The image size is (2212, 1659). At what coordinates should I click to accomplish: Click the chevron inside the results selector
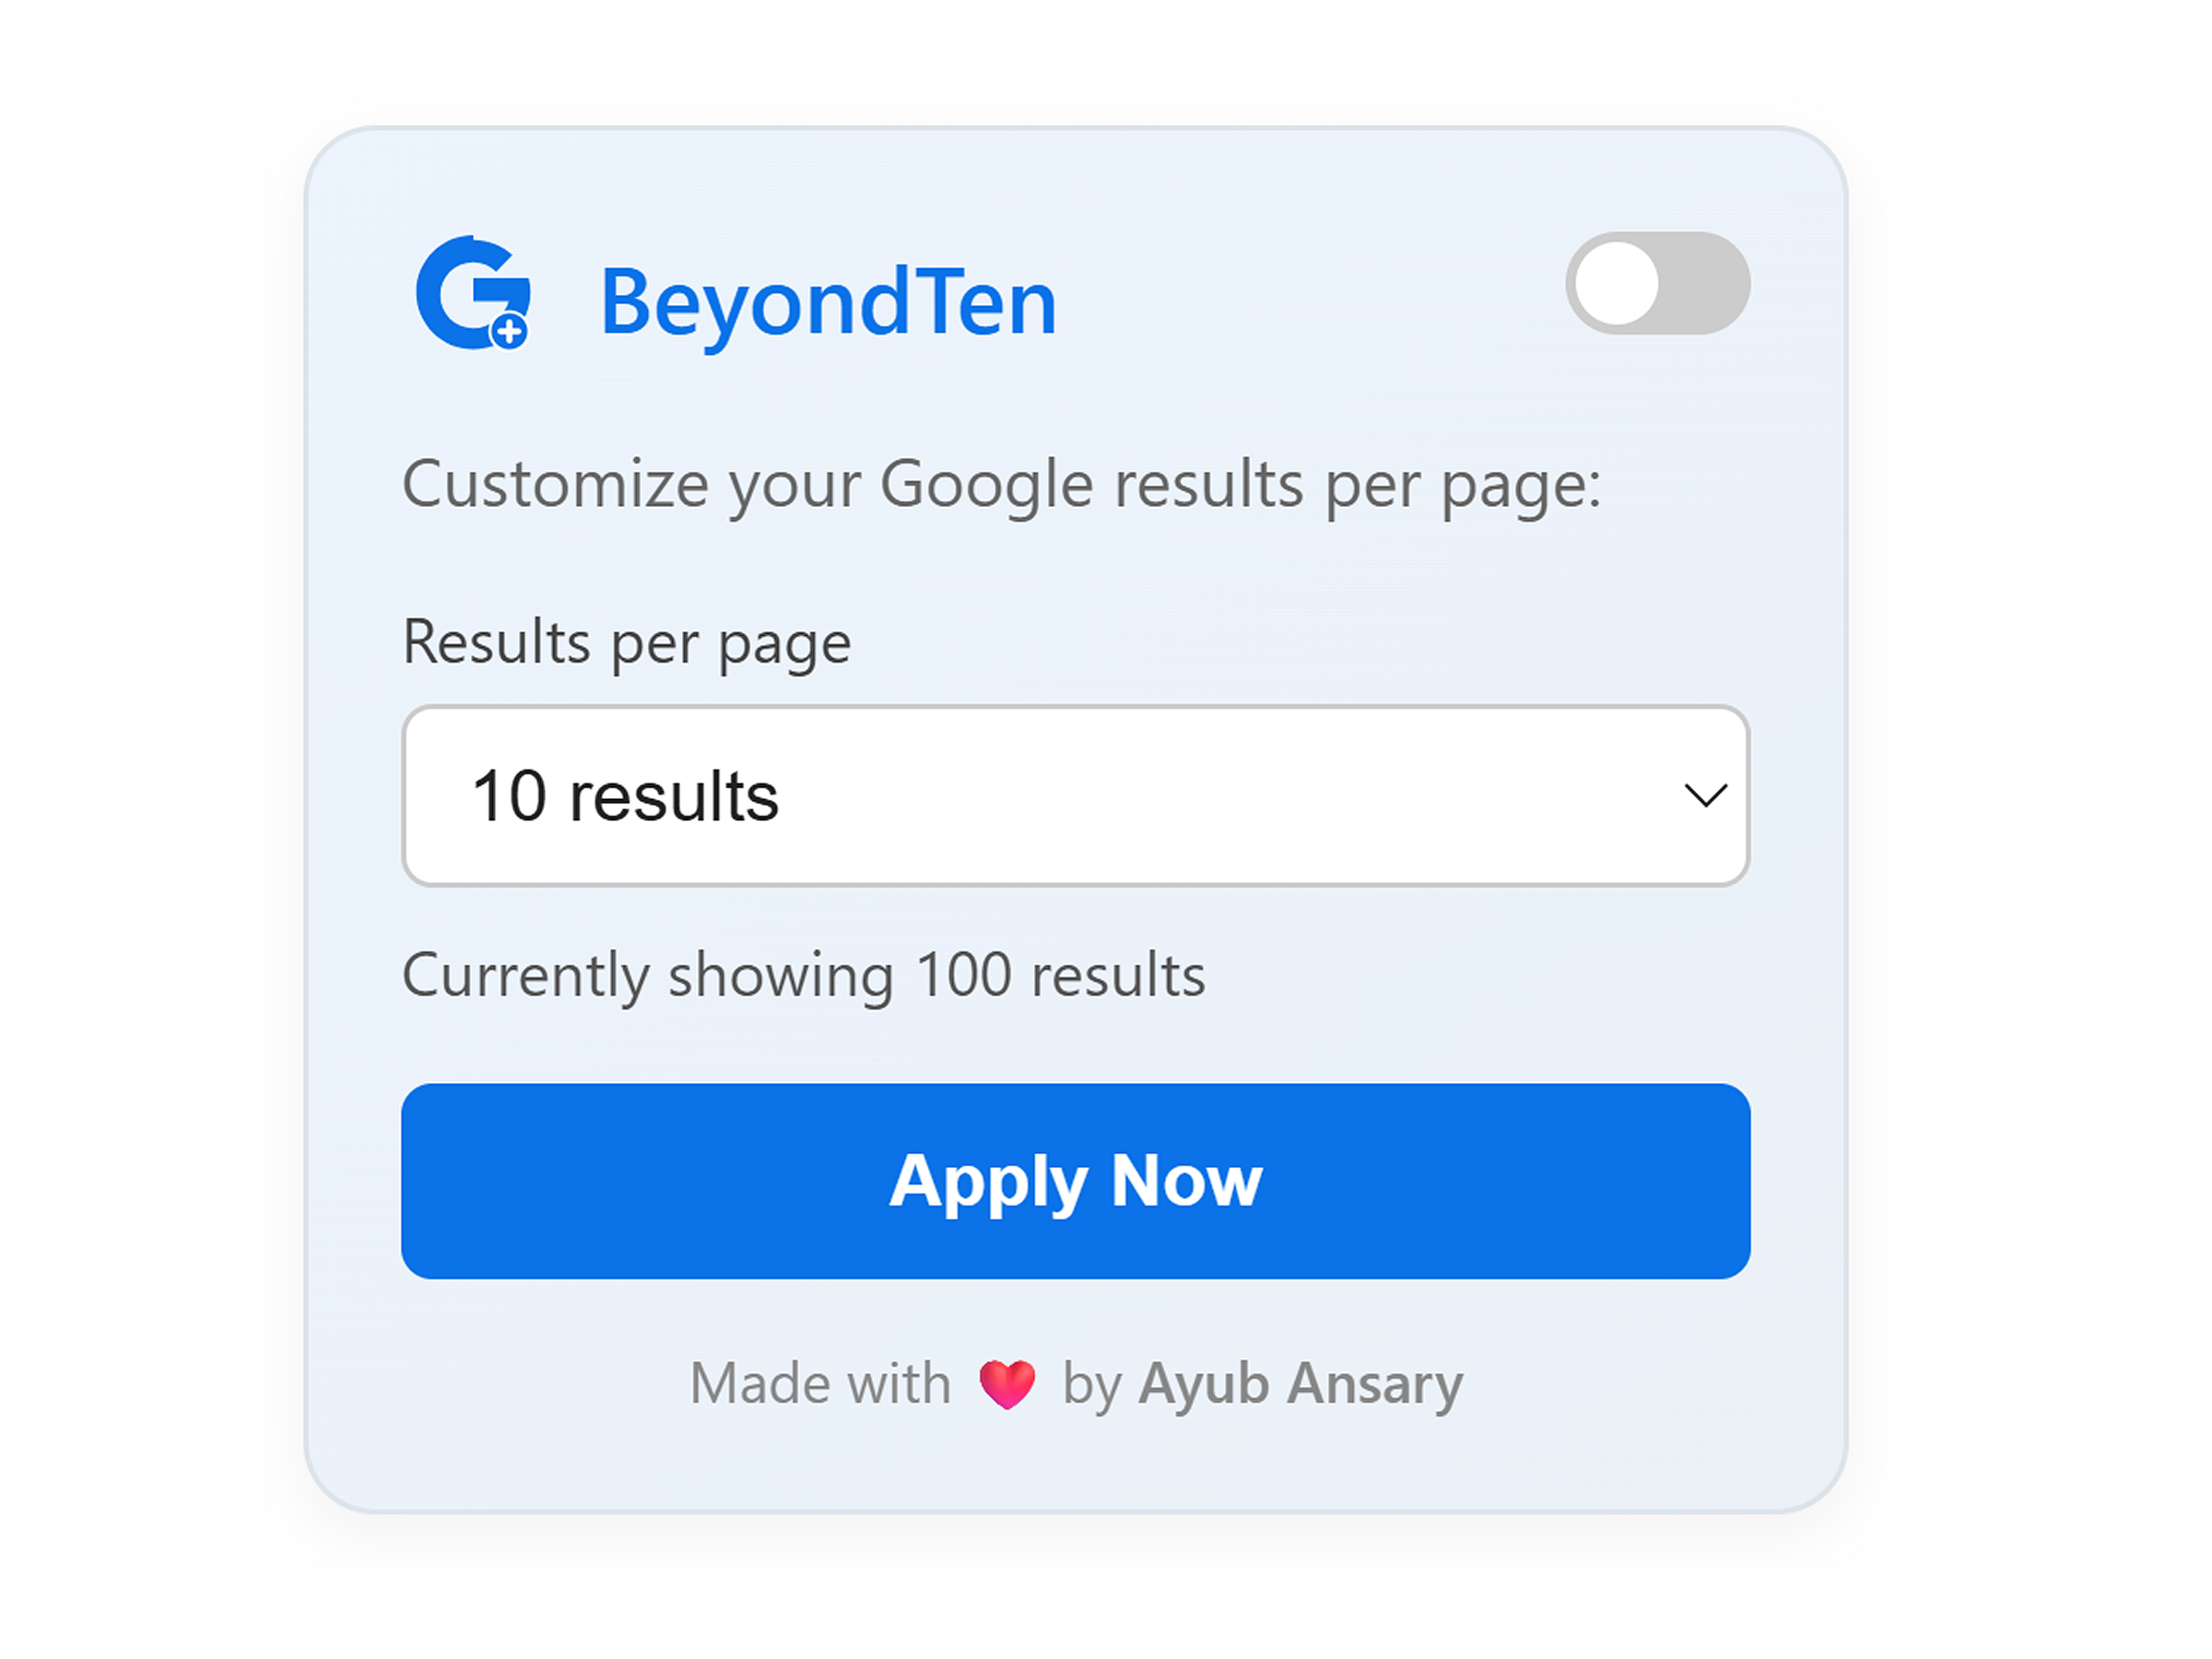click(1705, 796)
